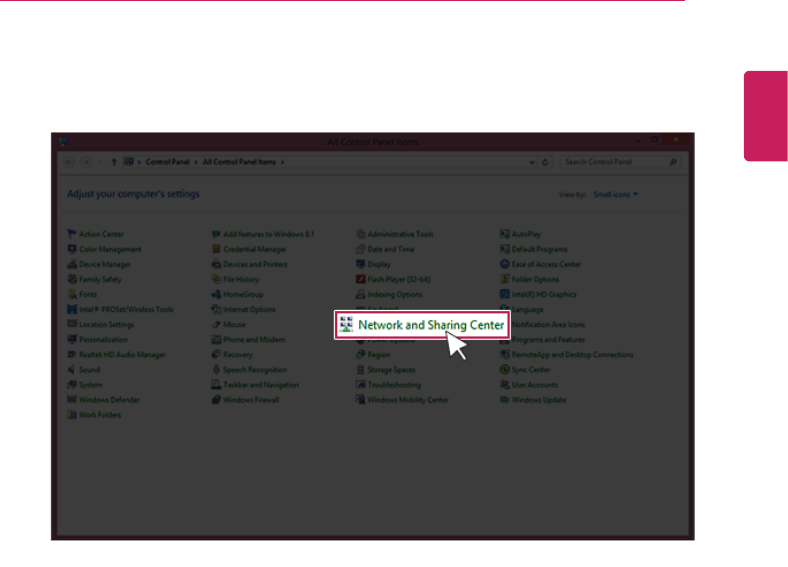Open Taskbar and Navigation icon
788x567 pixels.
coord(216,385)
